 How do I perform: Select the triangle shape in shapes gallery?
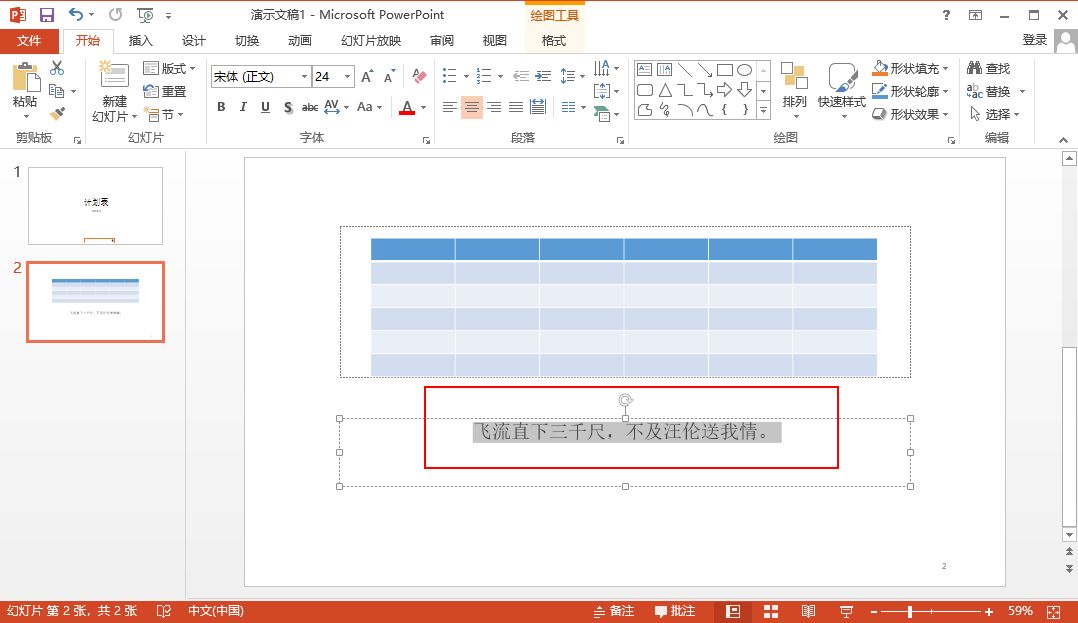(665, 90)
